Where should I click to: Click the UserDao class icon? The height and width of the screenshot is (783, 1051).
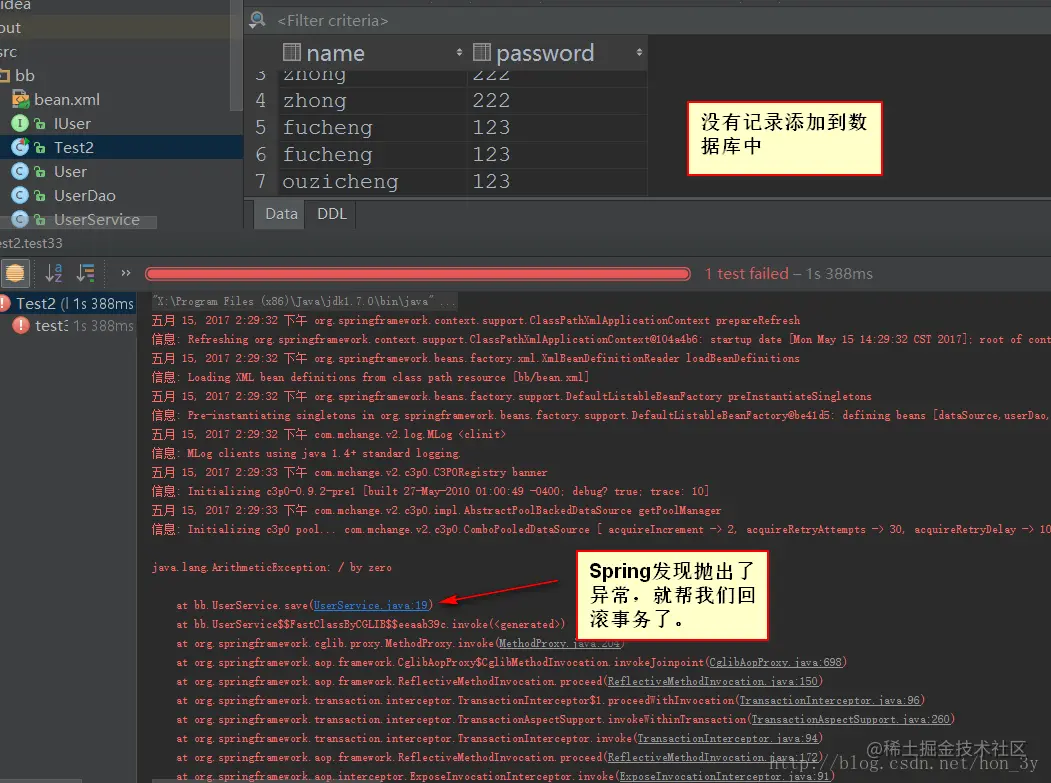(20, 195)
